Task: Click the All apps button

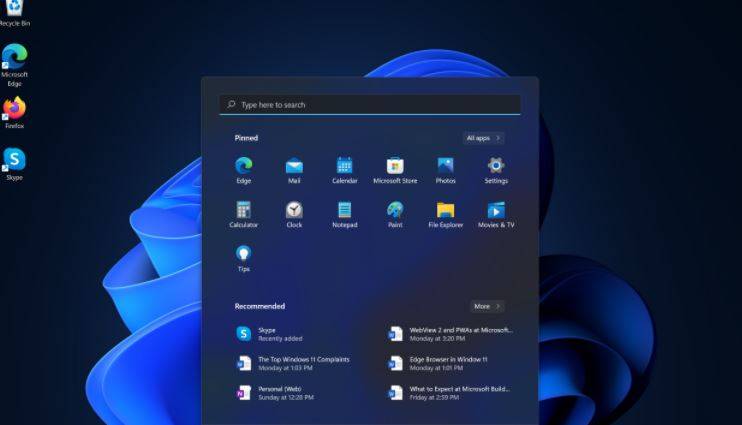Action: point(483,138)
